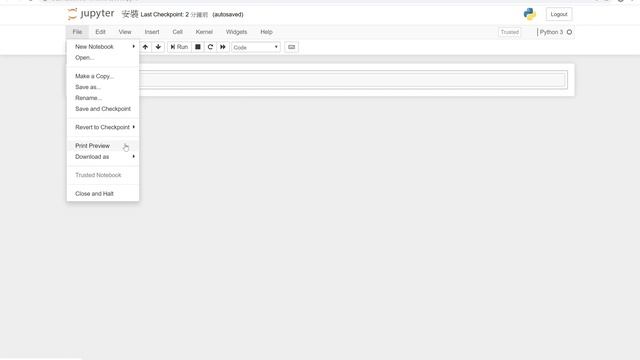Click inside the empty code cell

click(x=353, y=80)
